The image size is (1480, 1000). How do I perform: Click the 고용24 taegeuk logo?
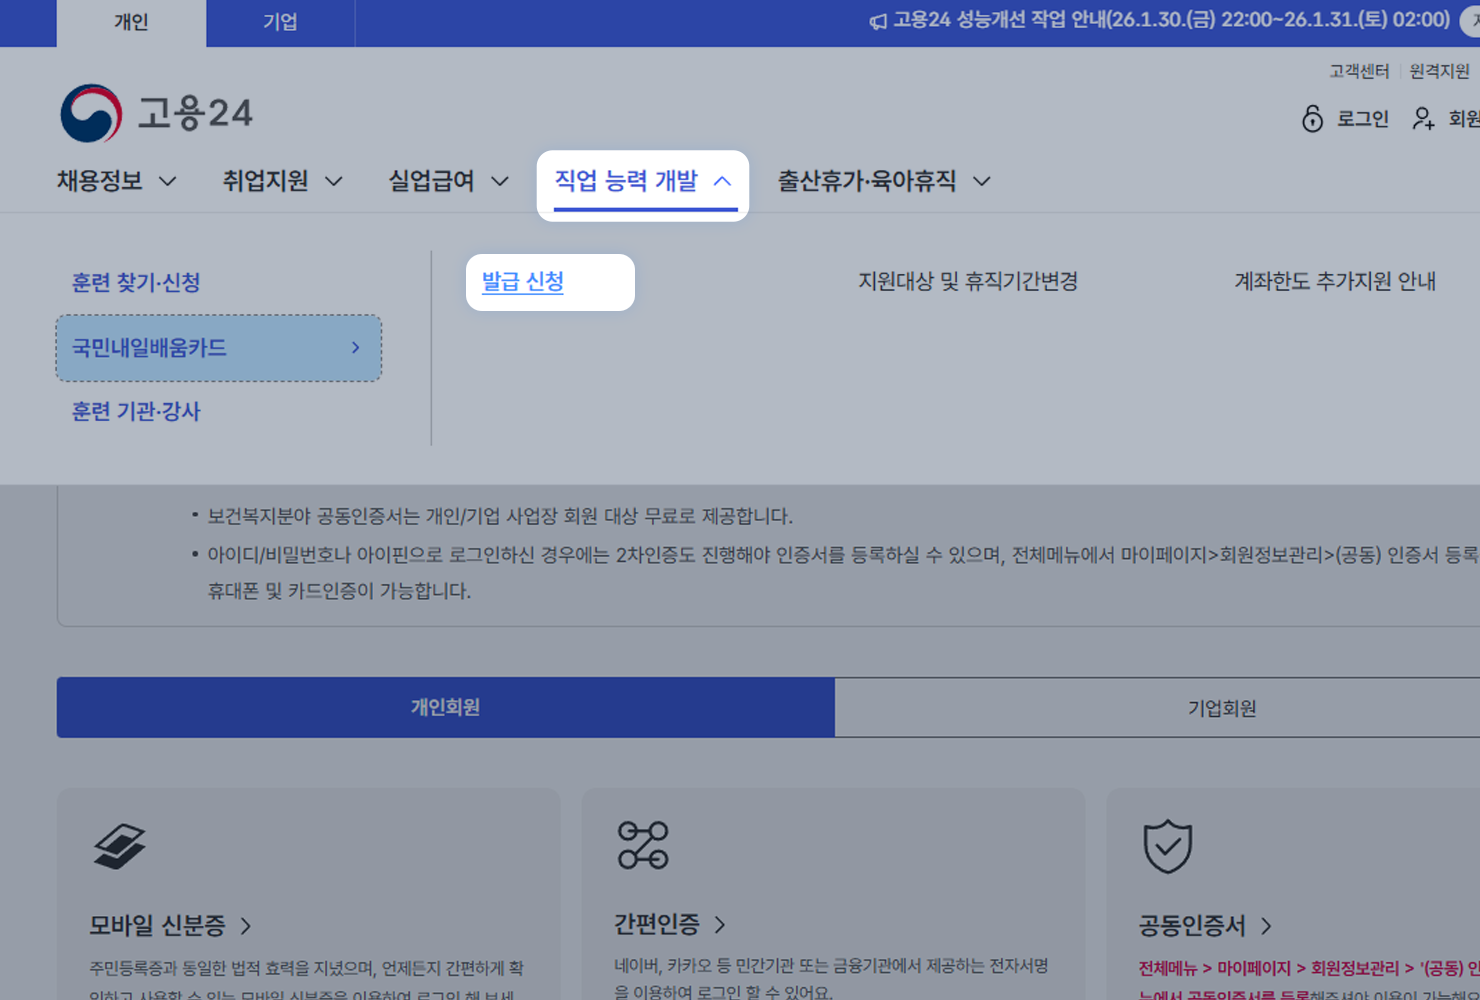point(91,112)
